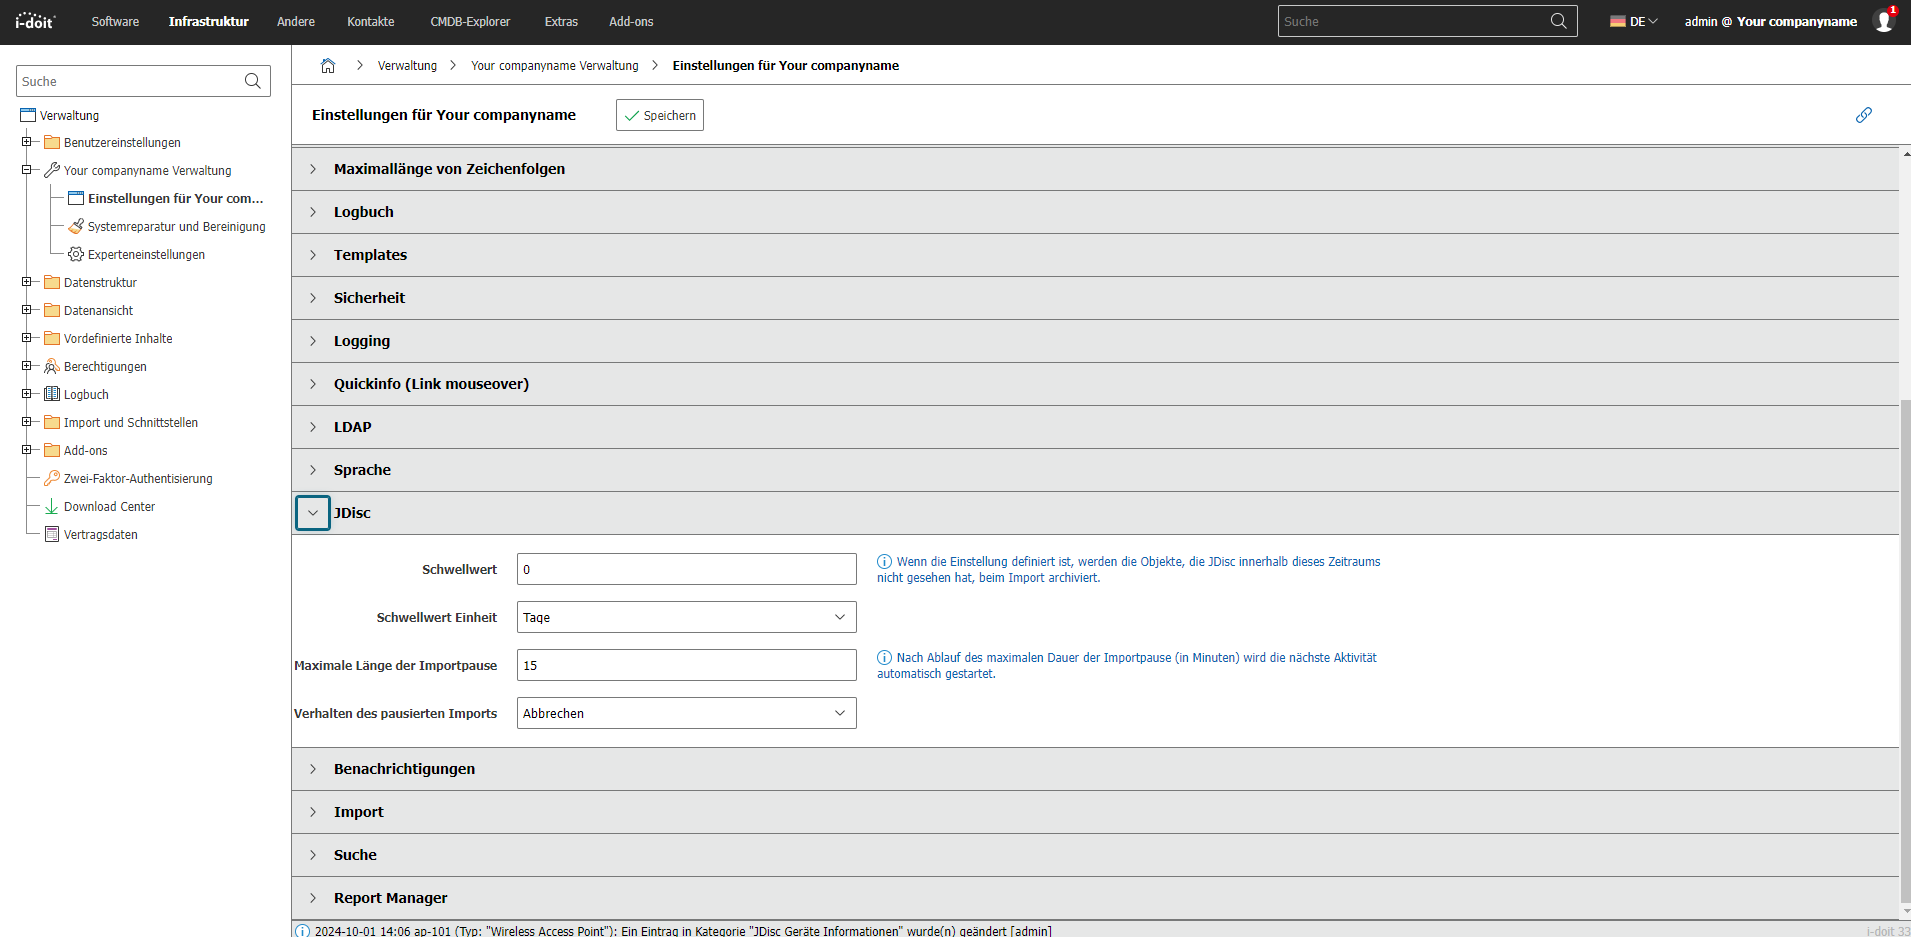Click the Add-ons folder icon in tree
Screen dimensions: 1911x937
click(52, 451)
